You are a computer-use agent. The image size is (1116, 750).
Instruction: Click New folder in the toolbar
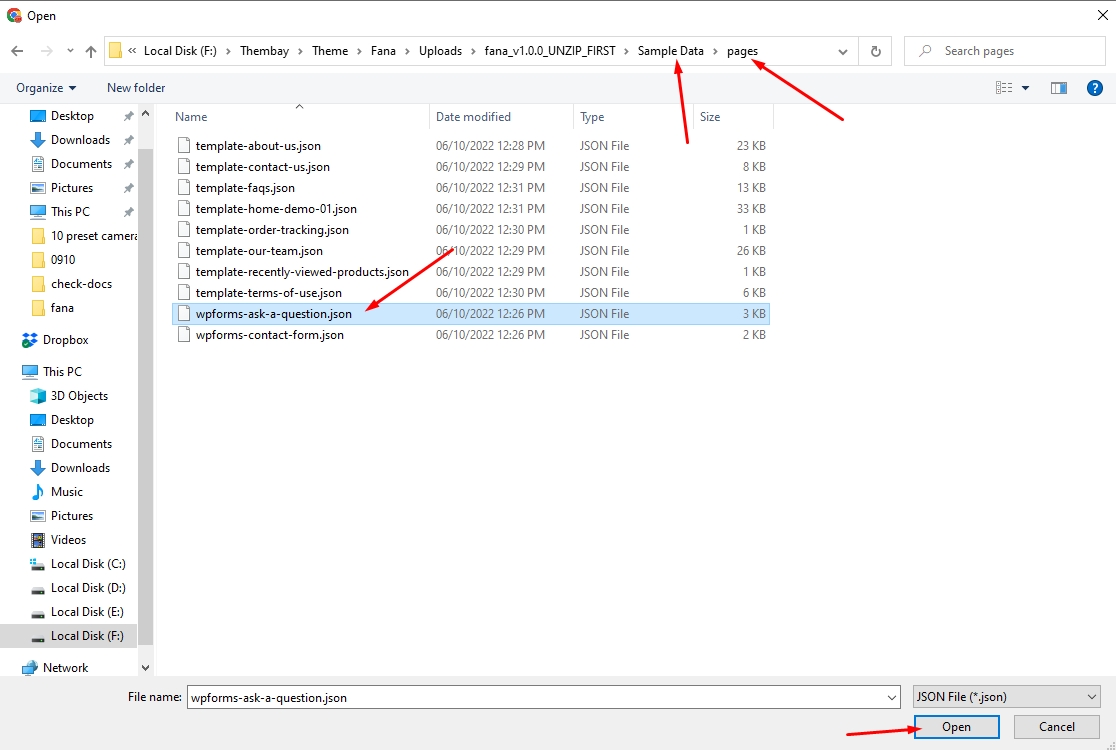point(136,88)
